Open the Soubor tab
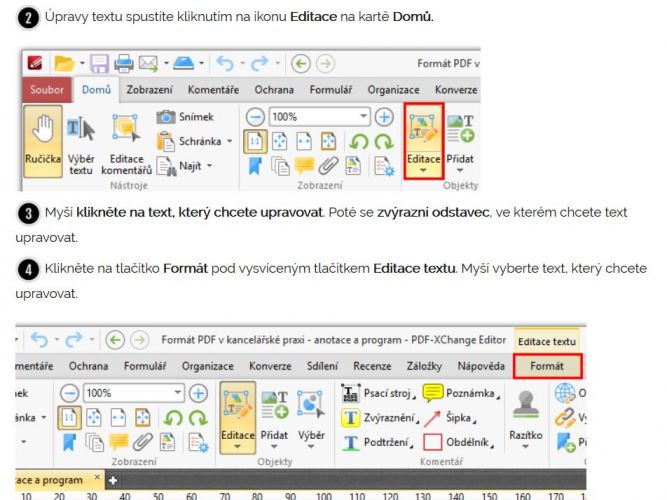Viewport: 667px width, 500px height. click(47, 90)
